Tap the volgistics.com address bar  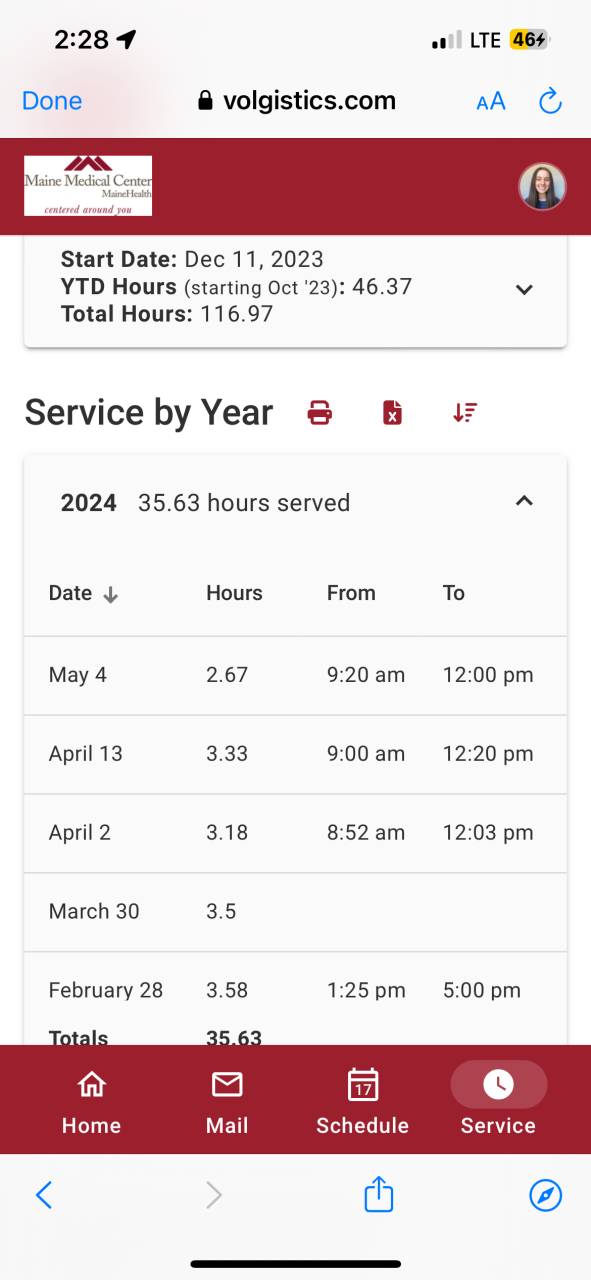coord(297,101)
